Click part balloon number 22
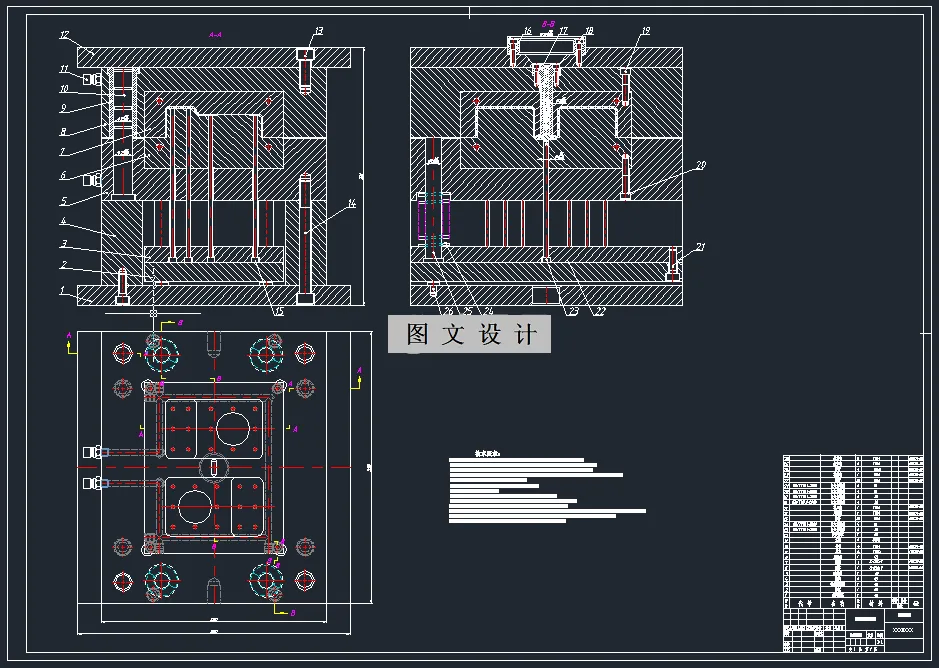Screen dimensions: 939x668 pyautogui.click(x=600, y=311)
